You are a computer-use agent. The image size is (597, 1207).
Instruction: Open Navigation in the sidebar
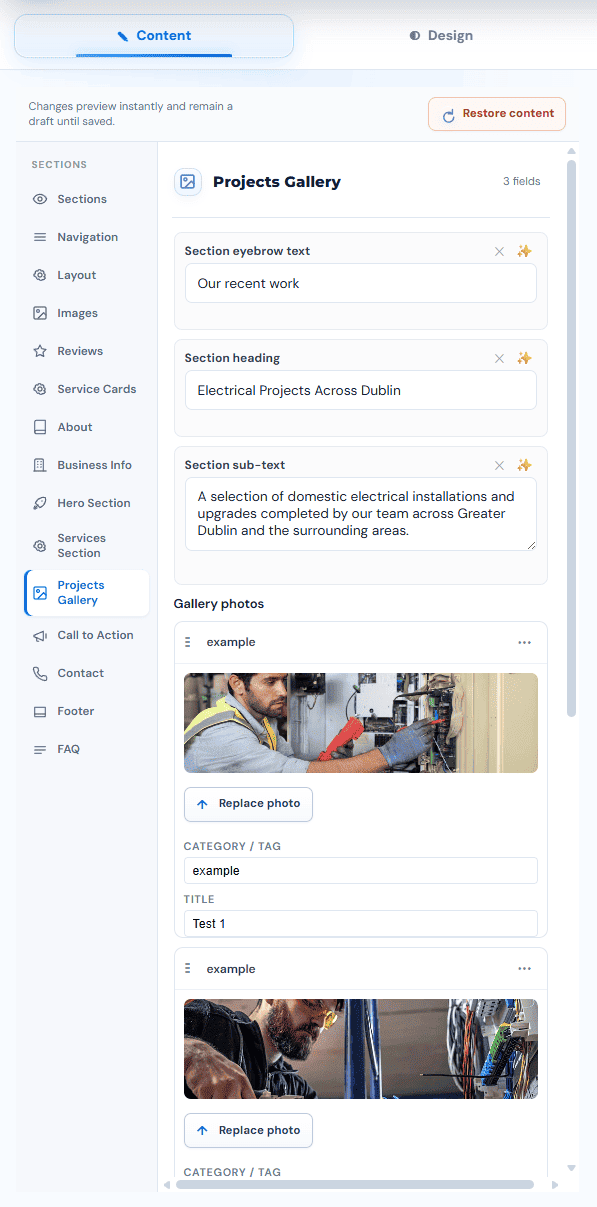click(x=87, y=237)
